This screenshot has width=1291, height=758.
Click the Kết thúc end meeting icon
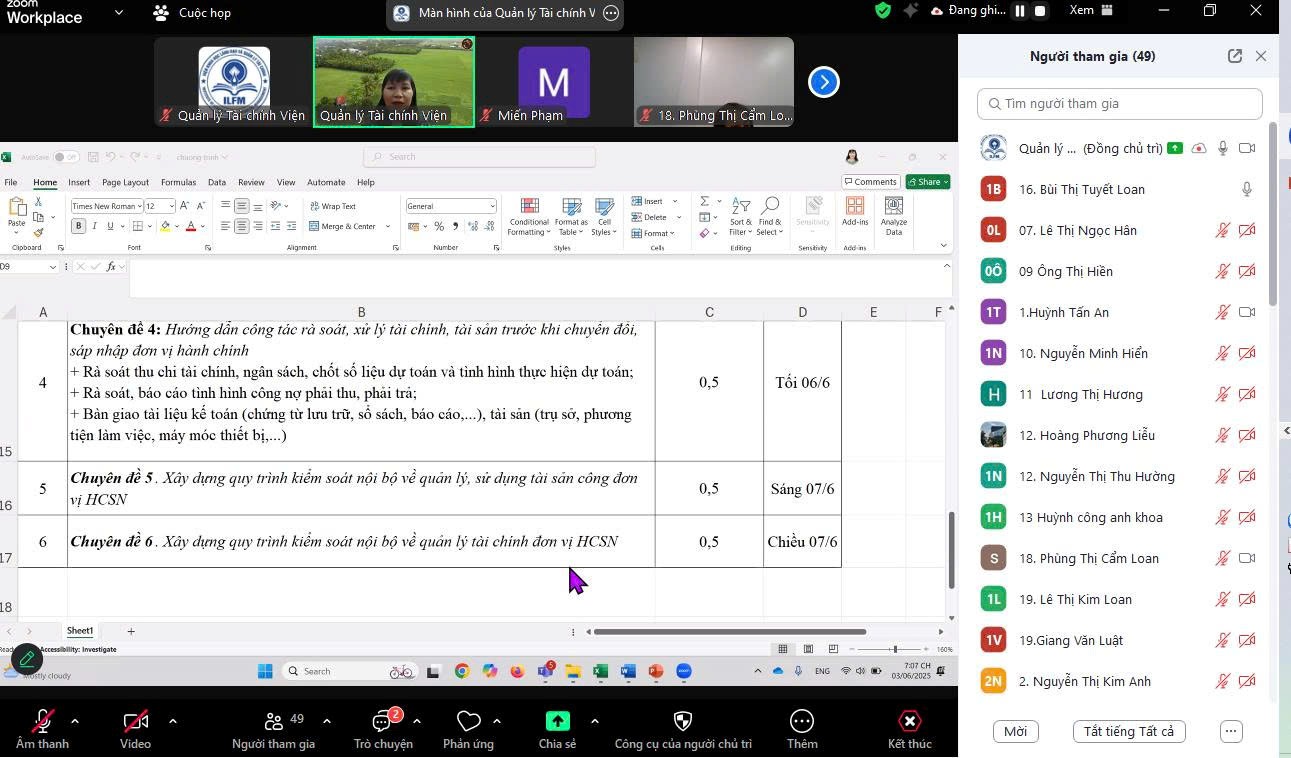click(909, 721)
